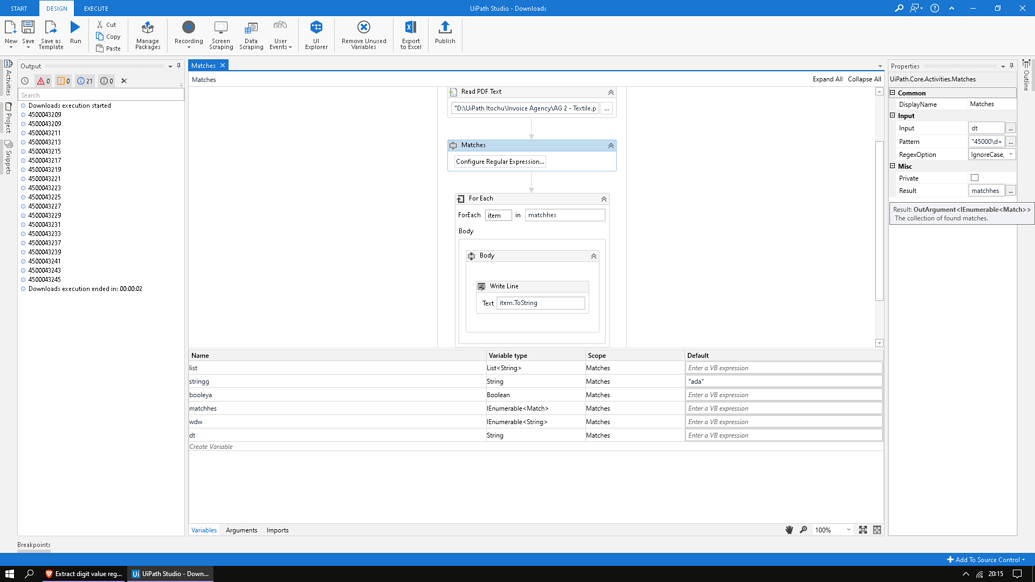The image size is (1035, 582).
Task: Publish the current project
Action: coord(445,32)
